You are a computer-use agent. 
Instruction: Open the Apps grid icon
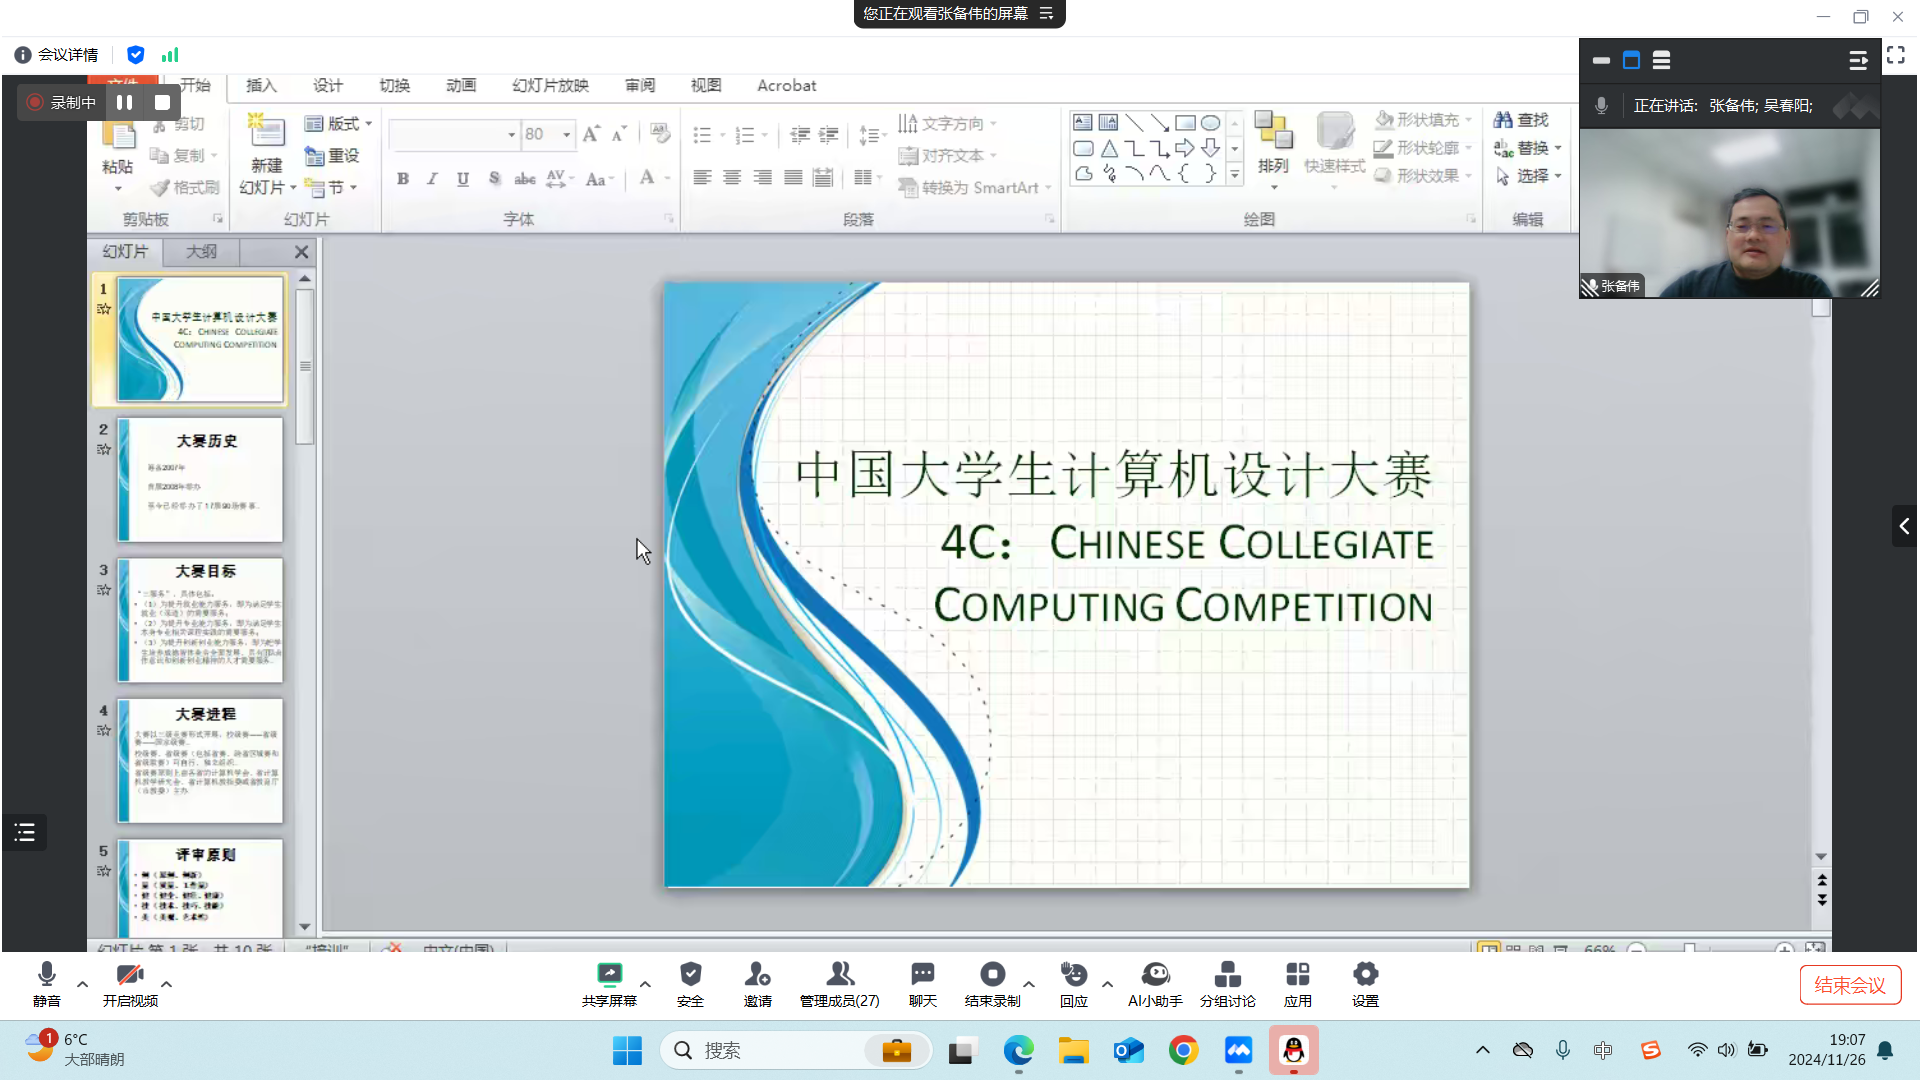[x=1297, y=975]
